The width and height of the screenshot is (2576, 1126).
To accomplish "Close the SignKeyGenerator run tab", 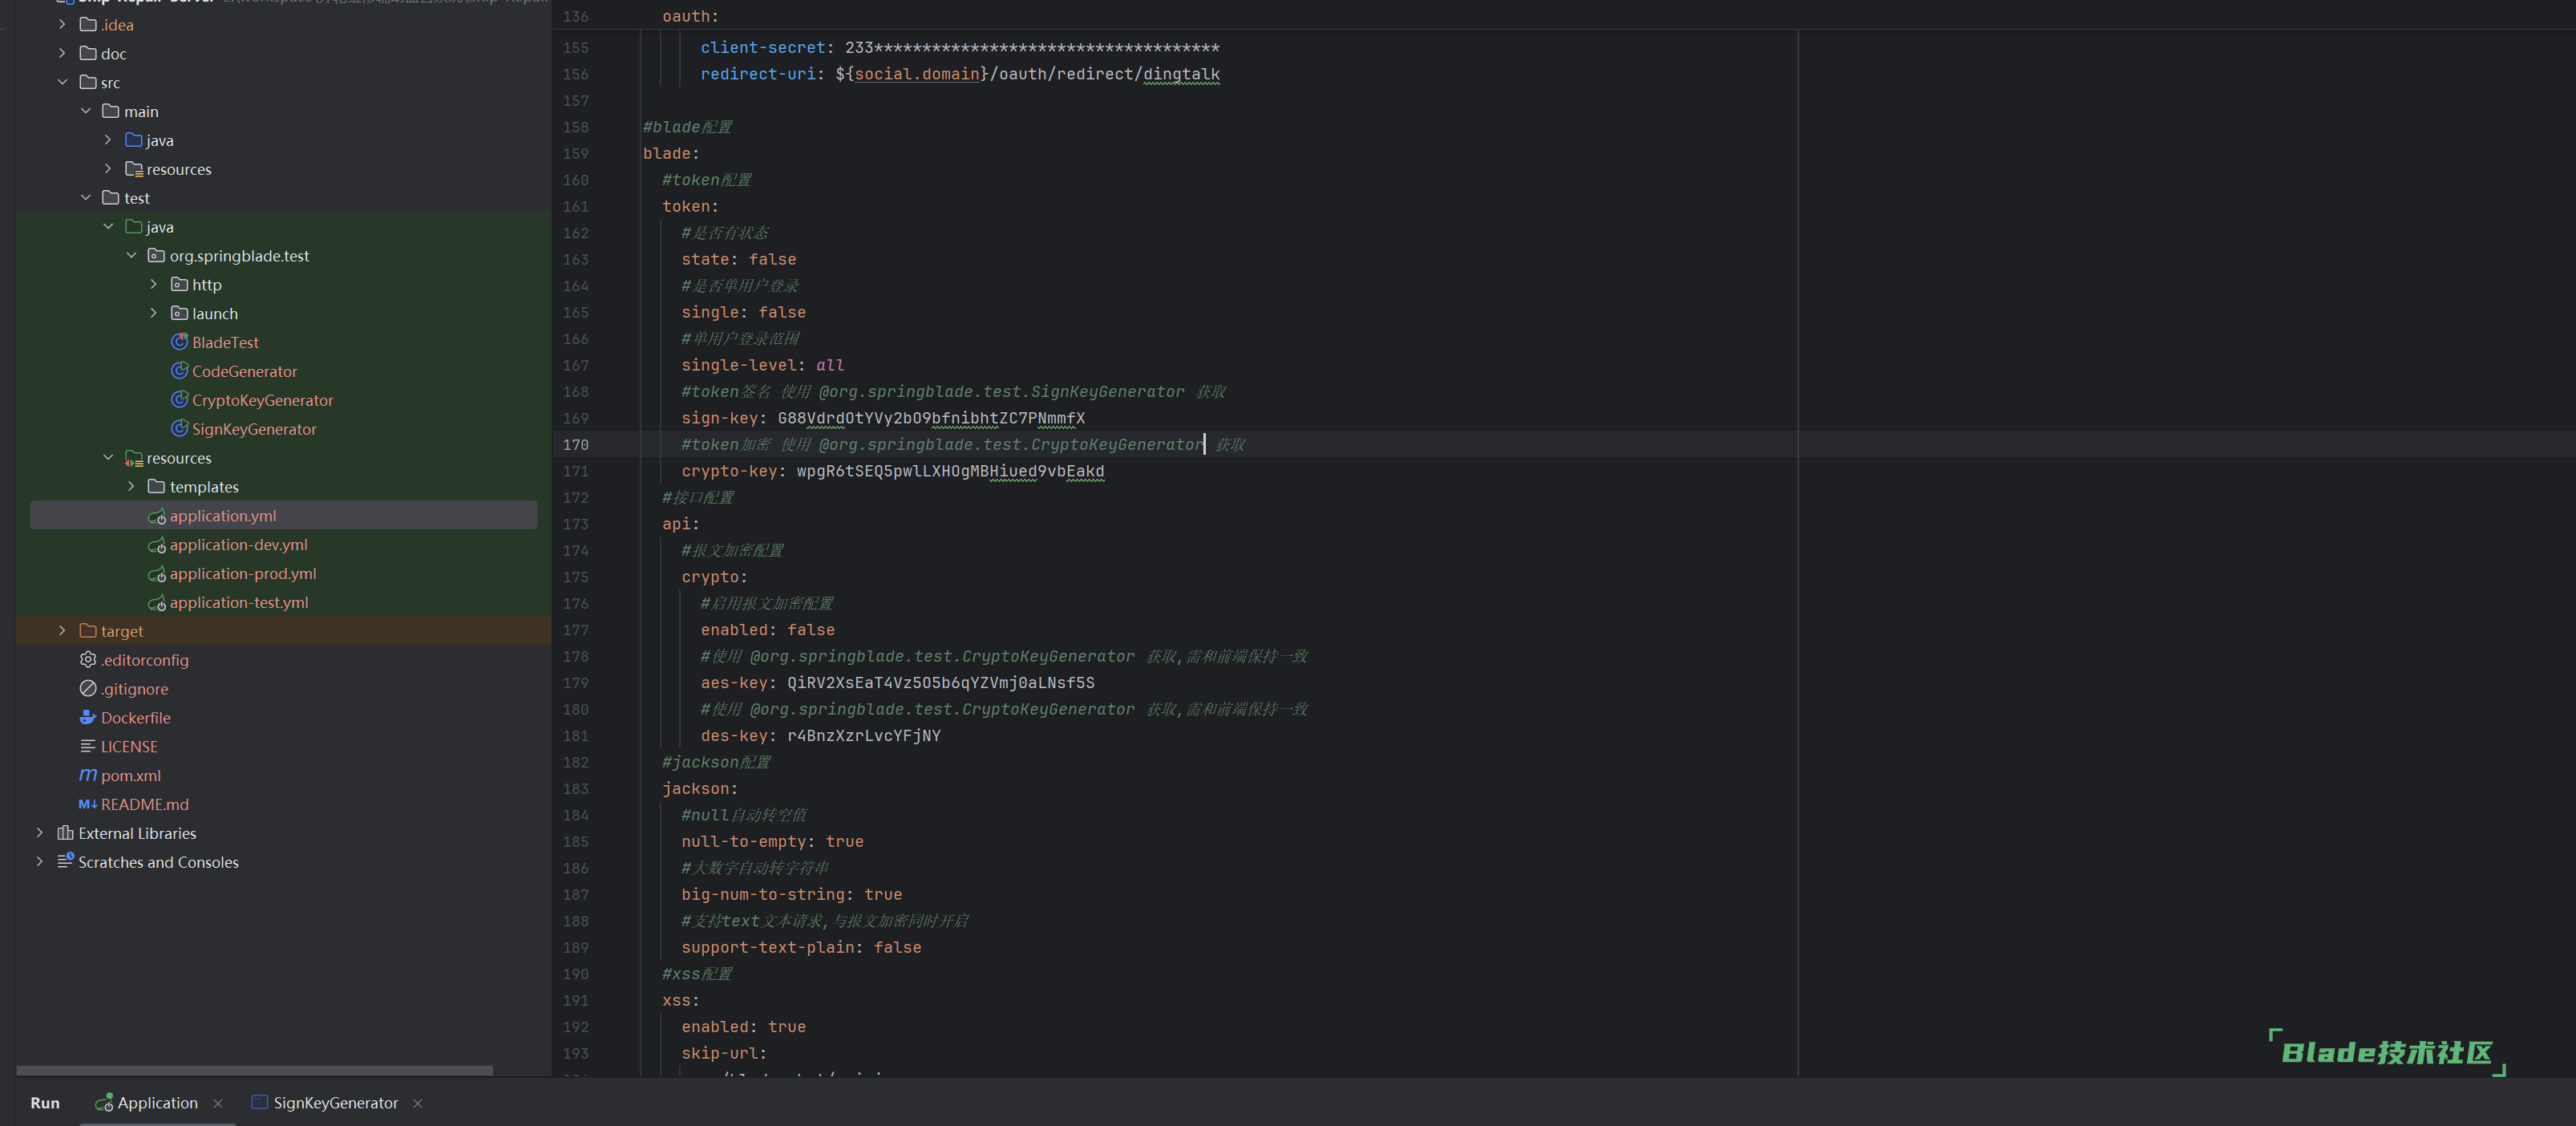I will [418, 1103].
